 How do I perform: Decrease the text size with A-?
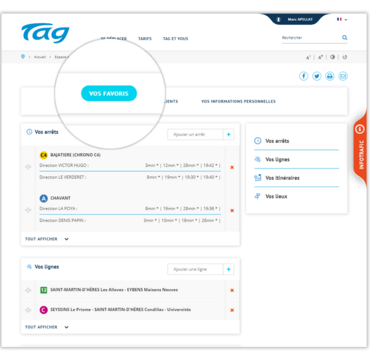(x=309, y=57)
